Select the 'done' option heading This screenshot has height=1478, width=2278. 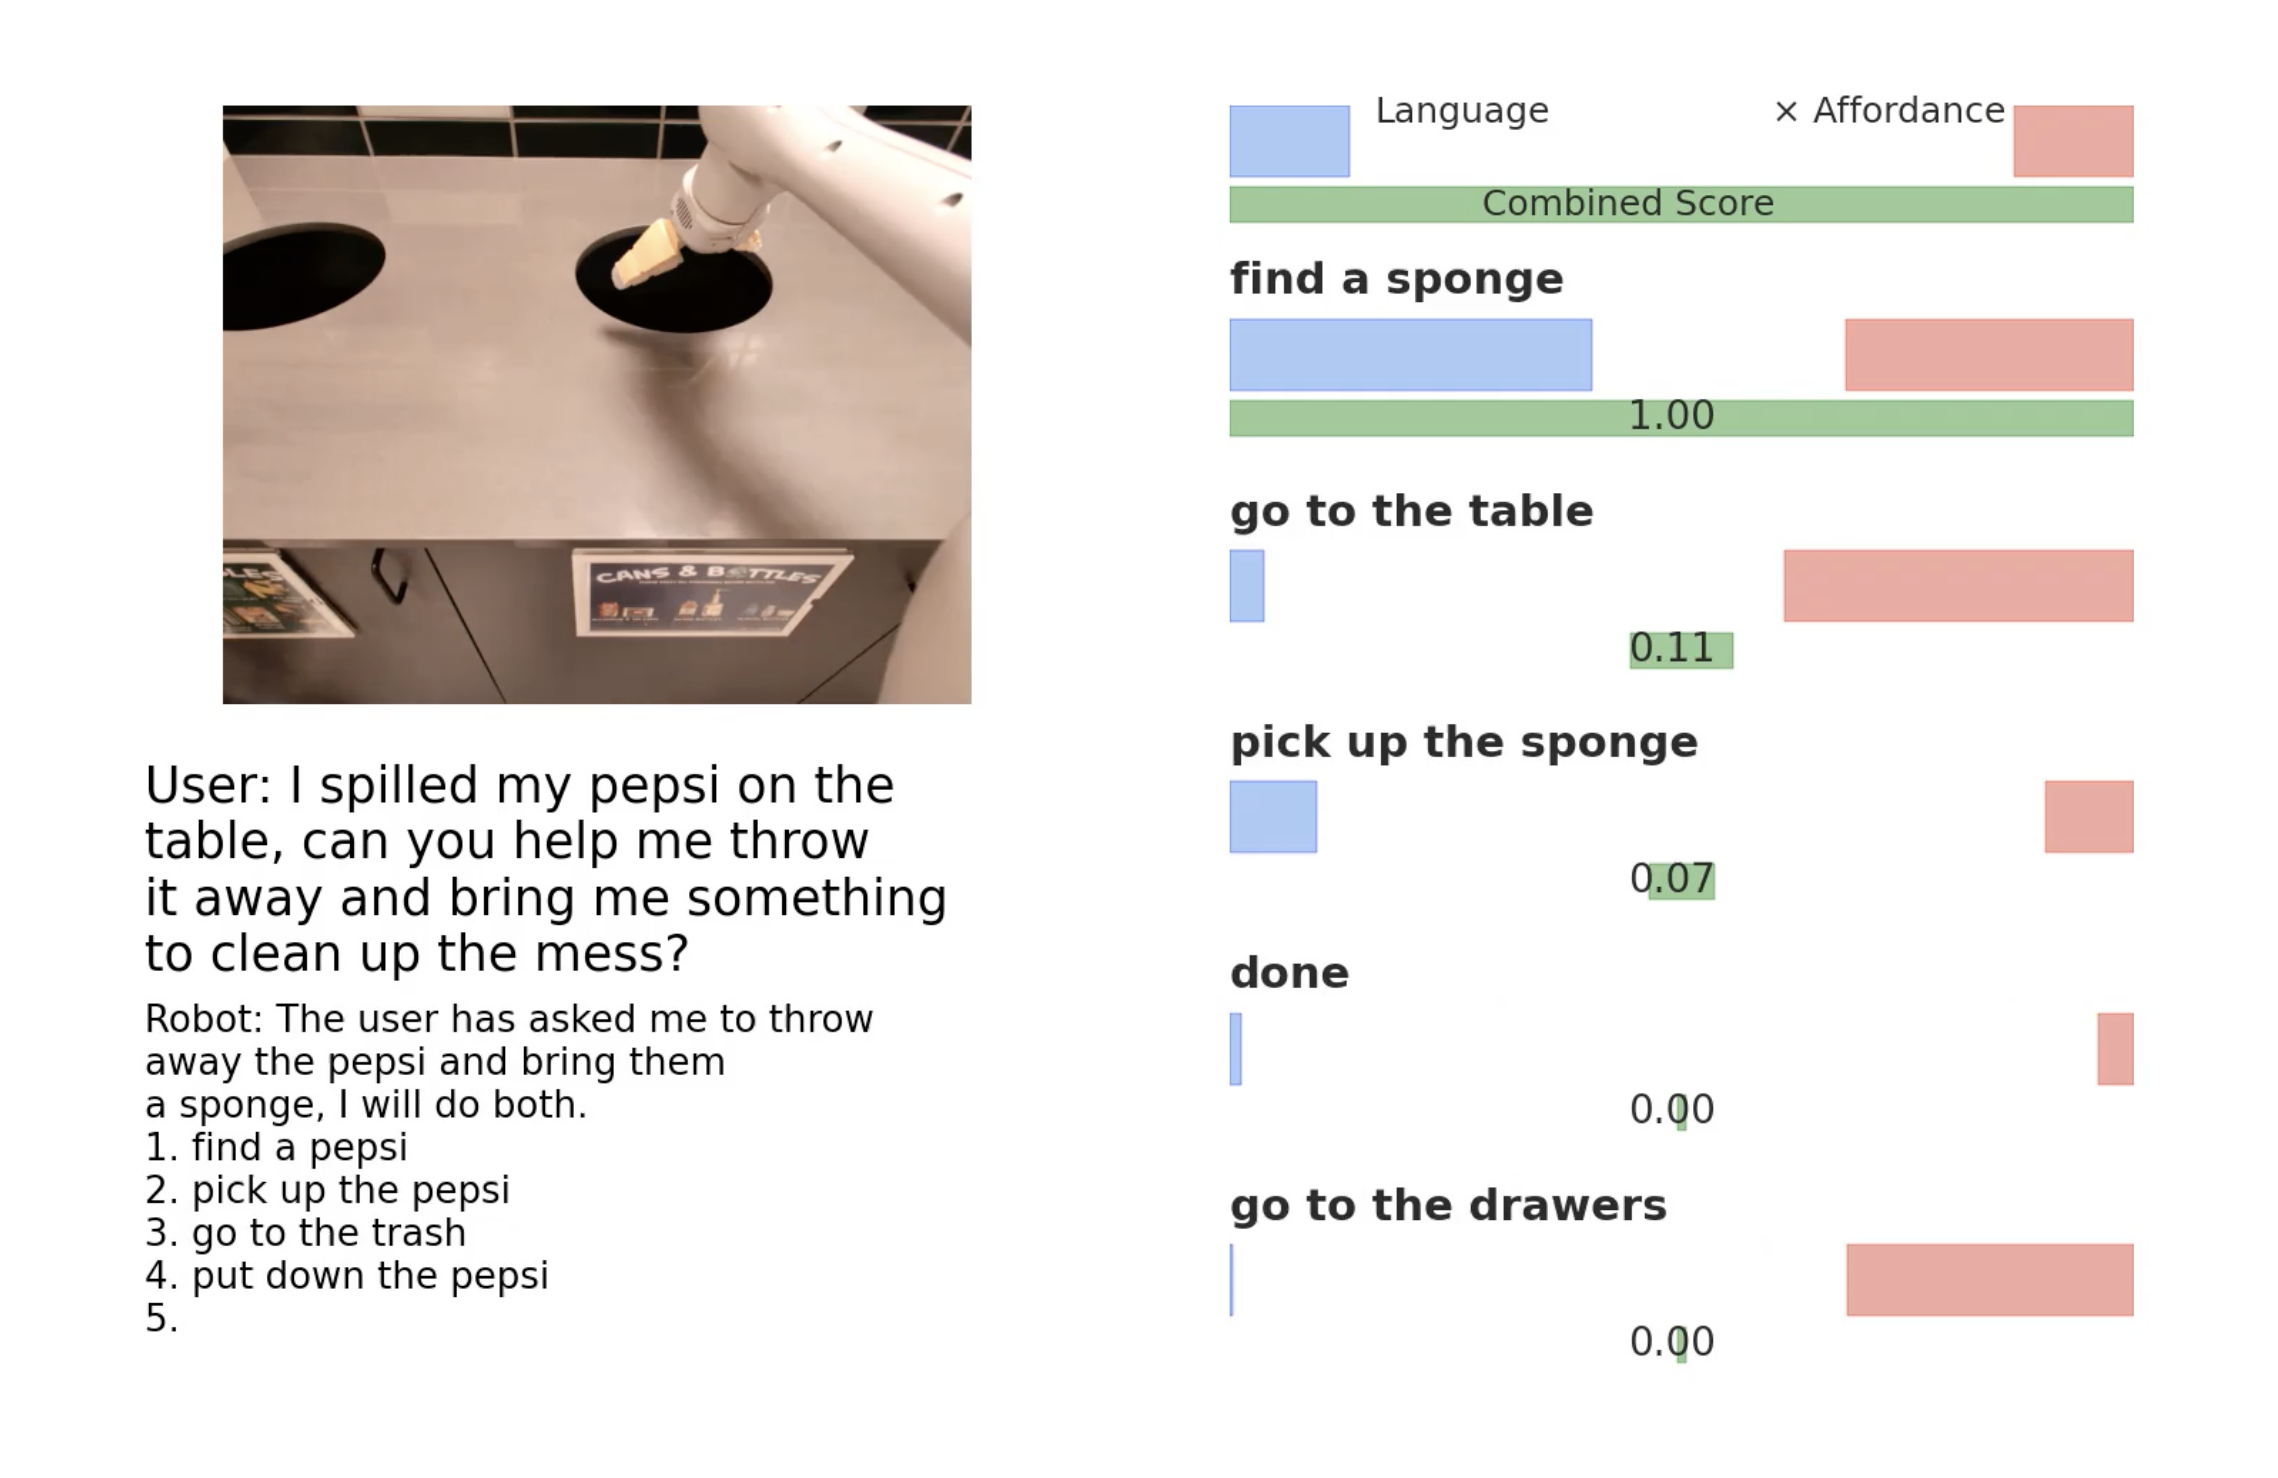tap(1289, 973)
